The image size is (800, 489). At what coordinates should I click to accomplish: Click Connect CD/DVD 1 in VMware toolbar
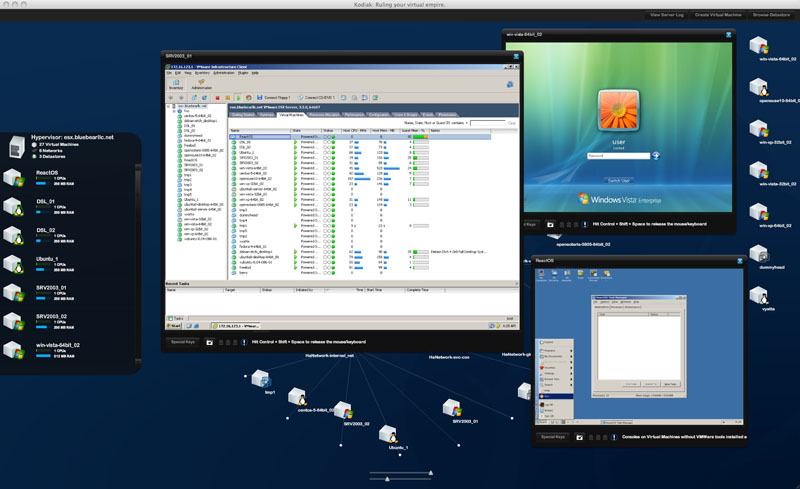click(316, 97)
